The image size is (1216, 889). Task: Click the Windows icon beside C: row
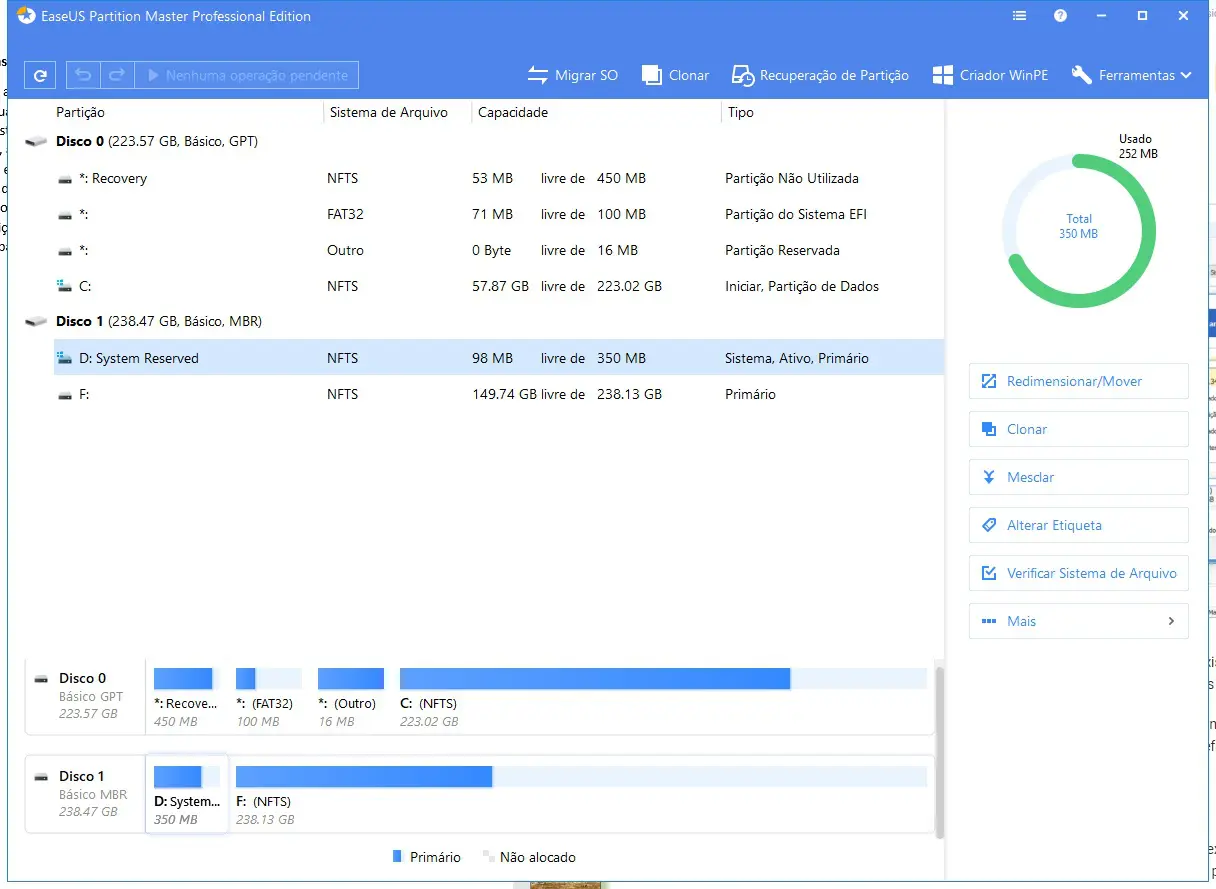65,286
